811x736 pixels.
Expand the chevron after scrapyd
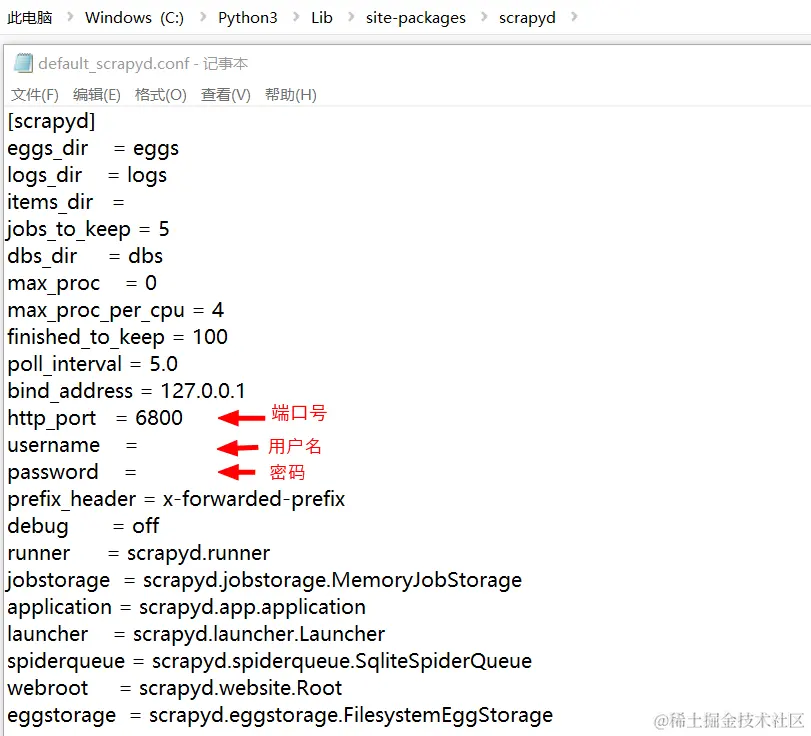tap(574, 17)
